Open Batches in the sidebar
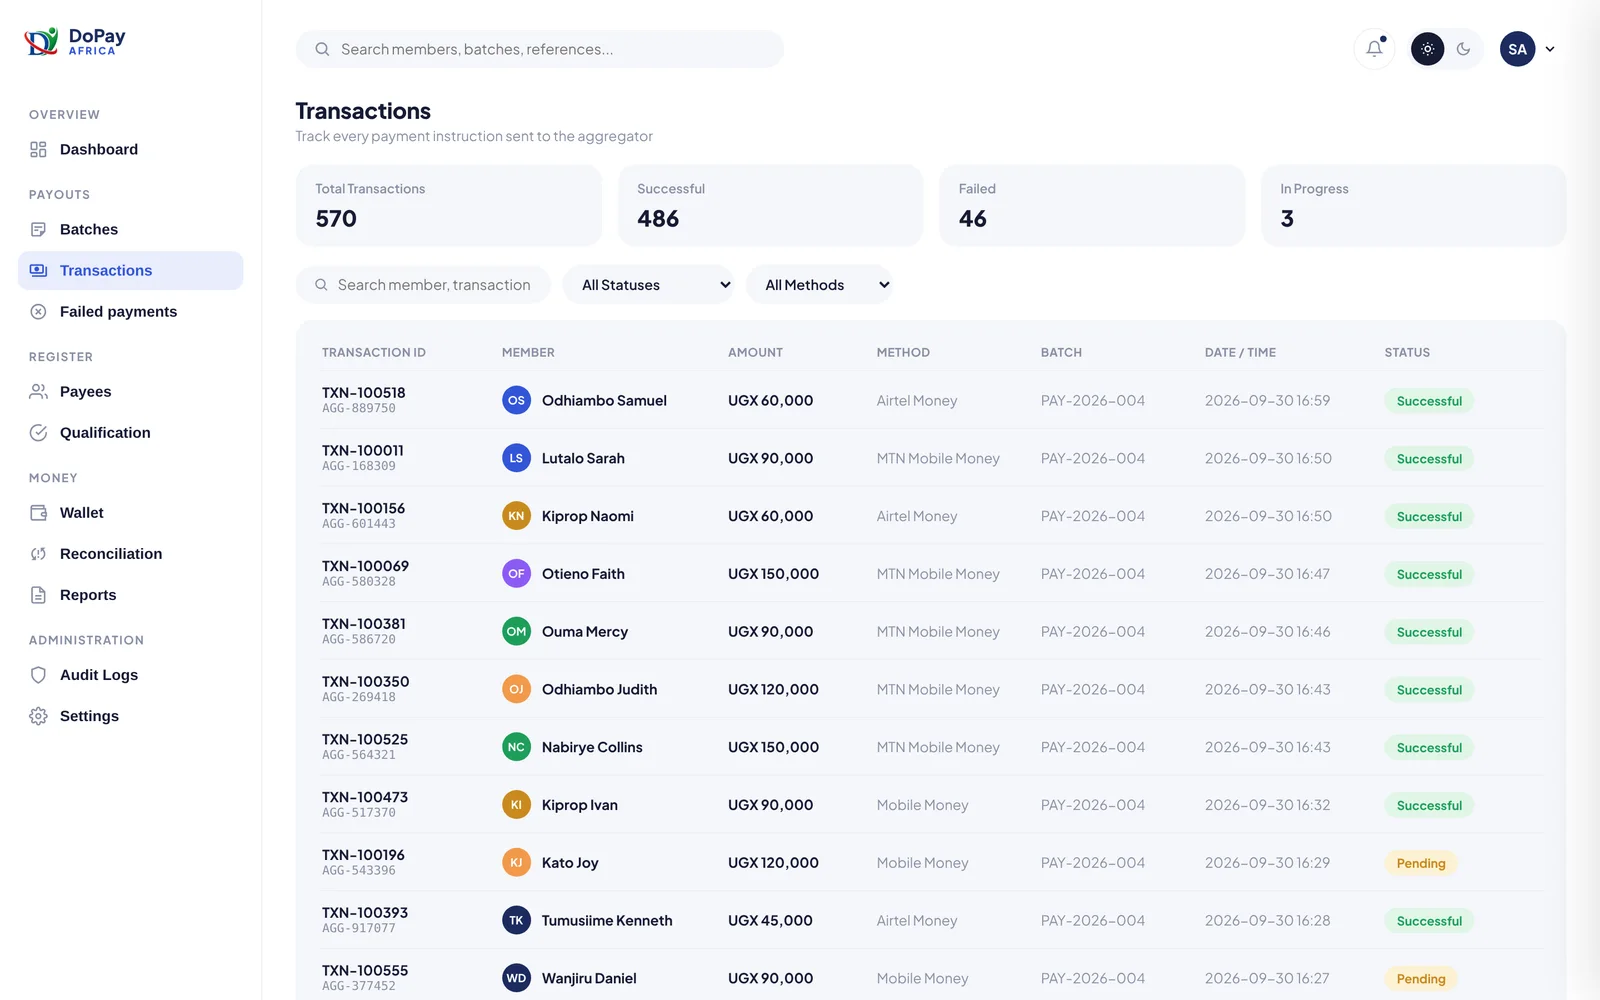 tap(130, 229)
